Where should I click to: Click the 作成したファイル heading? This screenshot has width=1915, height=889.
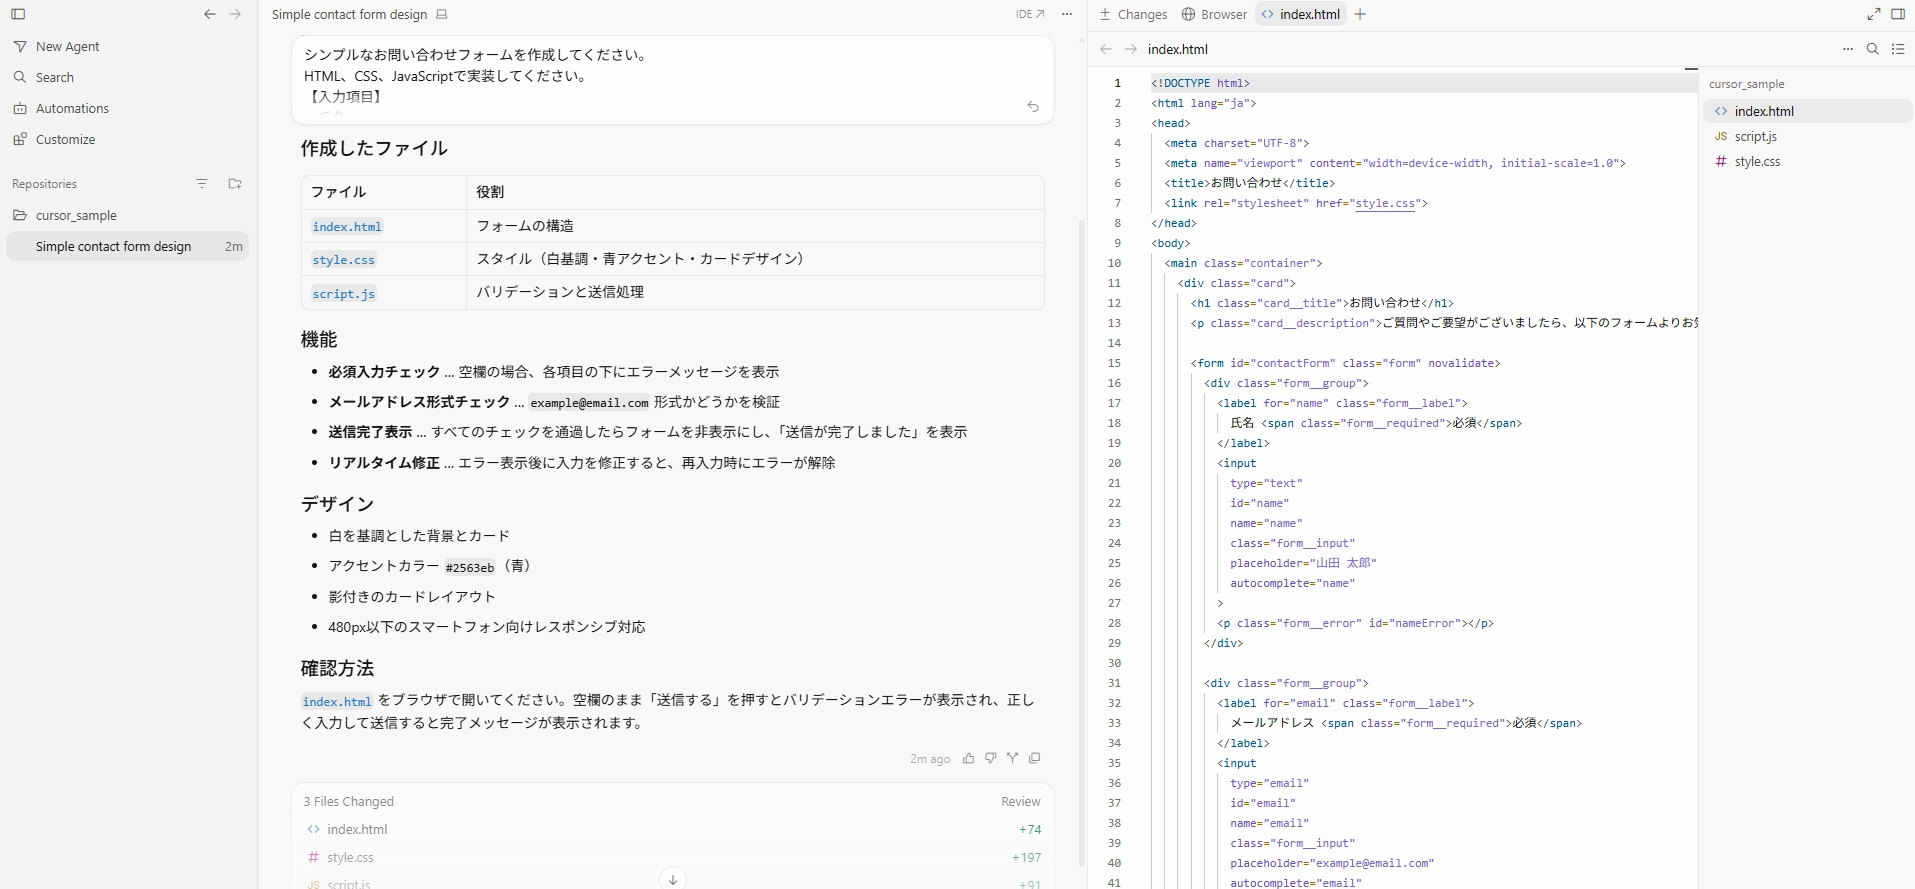374,148
